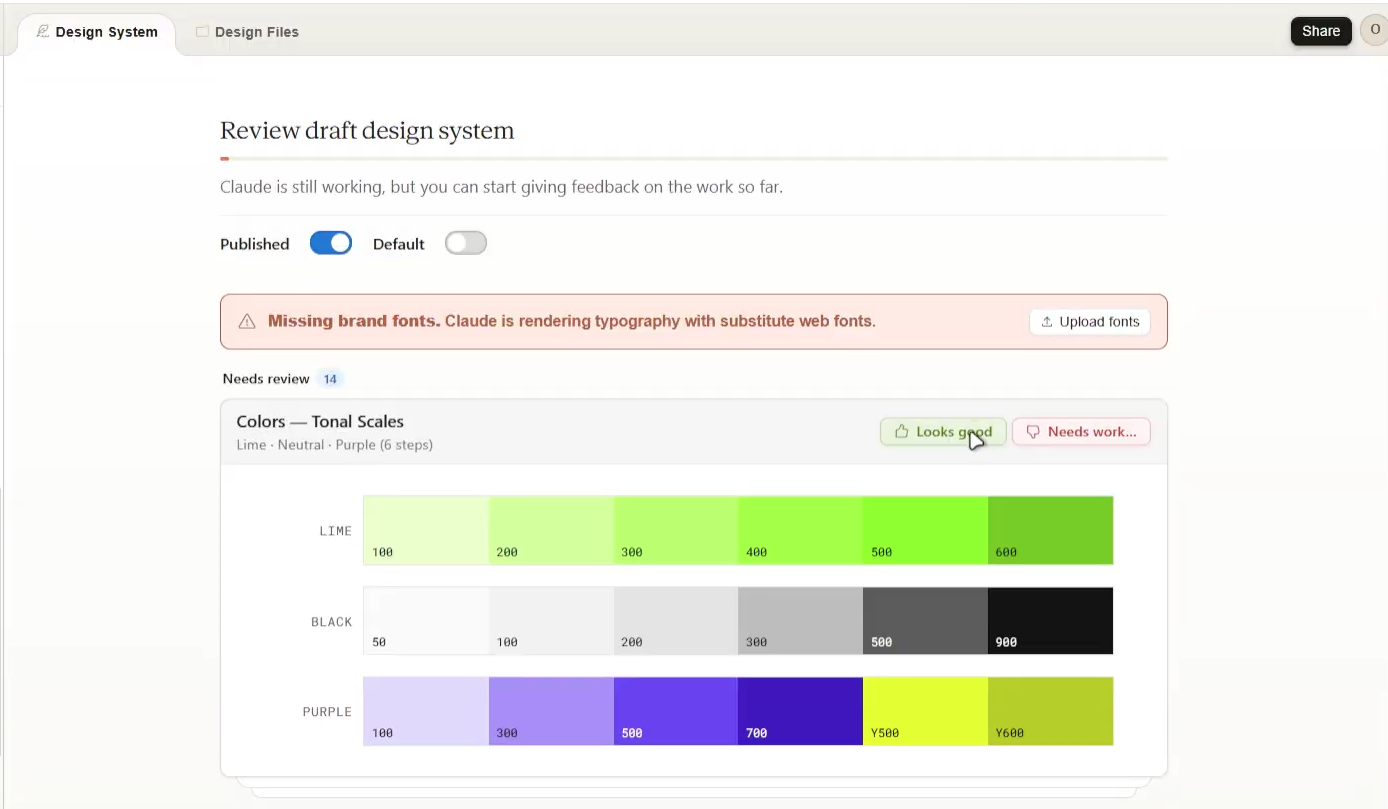Click the thumbs-down icon on Needs work

pyautogui.click(x=1033, y=432)
